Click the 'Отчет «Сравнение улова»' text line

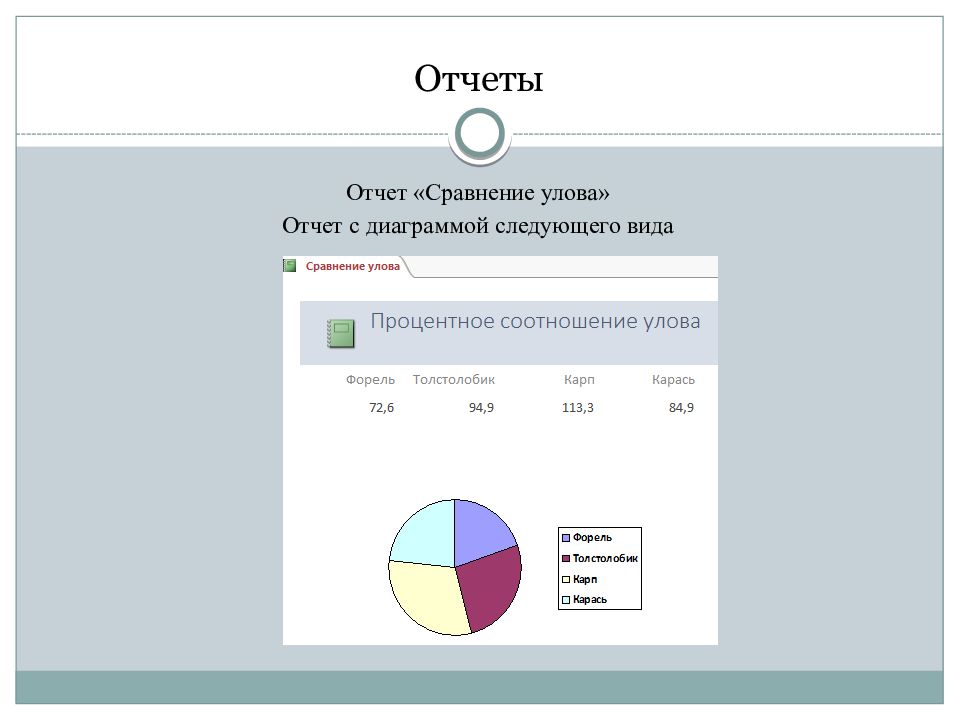point(478,193)
